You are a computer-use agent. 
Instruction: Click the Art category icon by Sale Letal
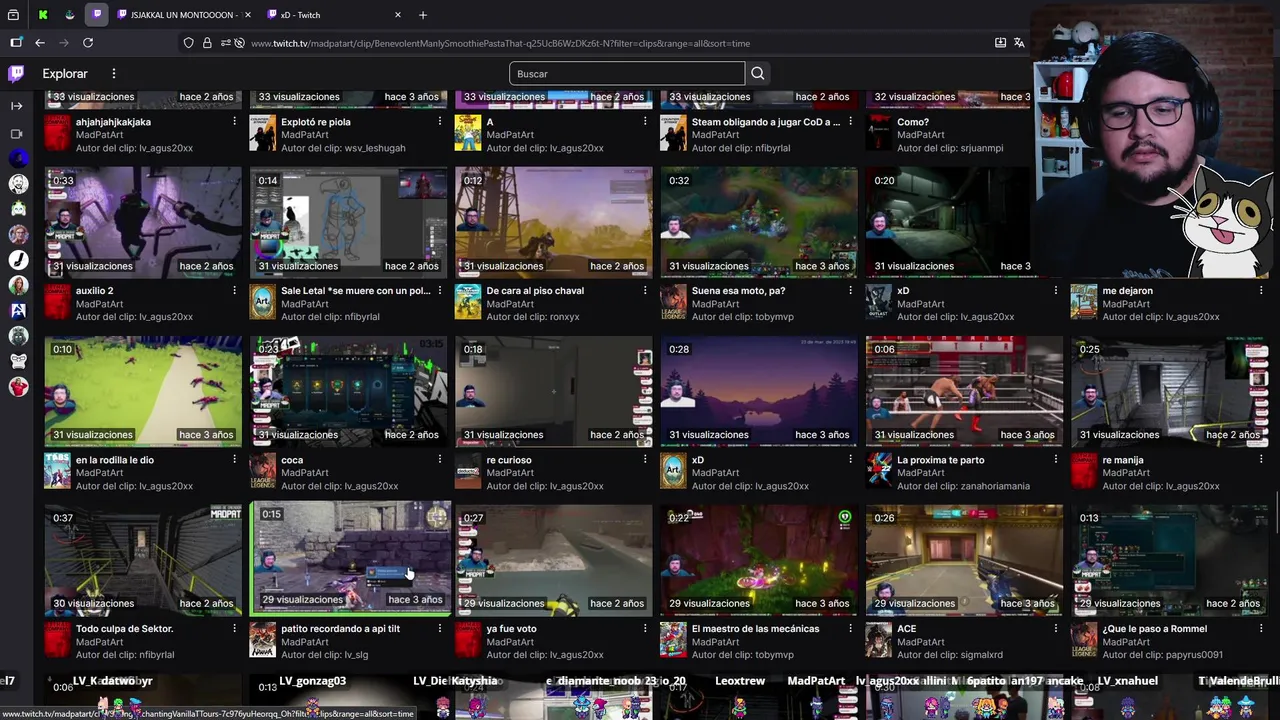click(x=262, y=302)
